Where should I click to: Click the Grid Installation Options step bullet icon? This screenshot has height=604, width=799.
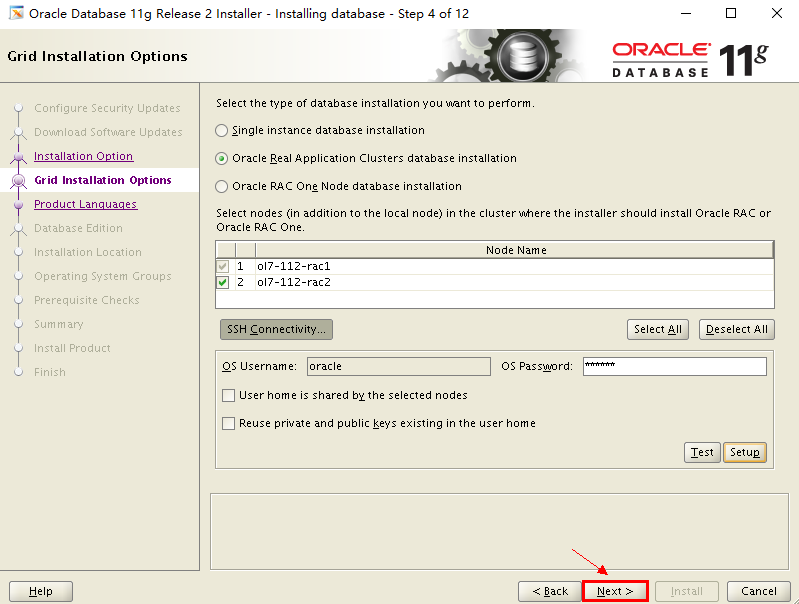[18, 180]
